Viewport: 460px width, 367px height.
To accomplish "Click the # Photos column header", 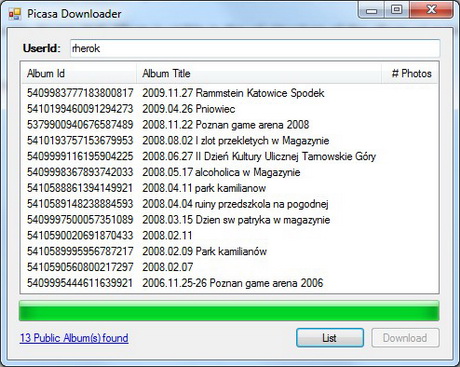I will [409, 73].
